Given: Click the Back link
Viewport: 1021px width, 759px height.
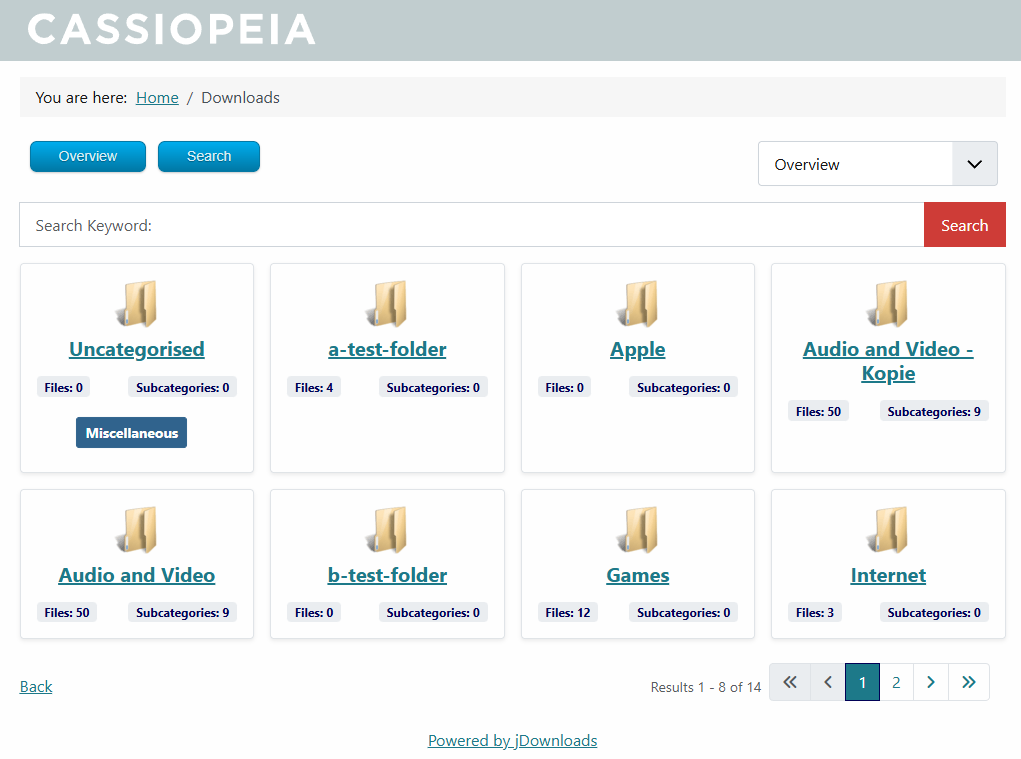Looking at the screenshot, I should tap(36, 686).
